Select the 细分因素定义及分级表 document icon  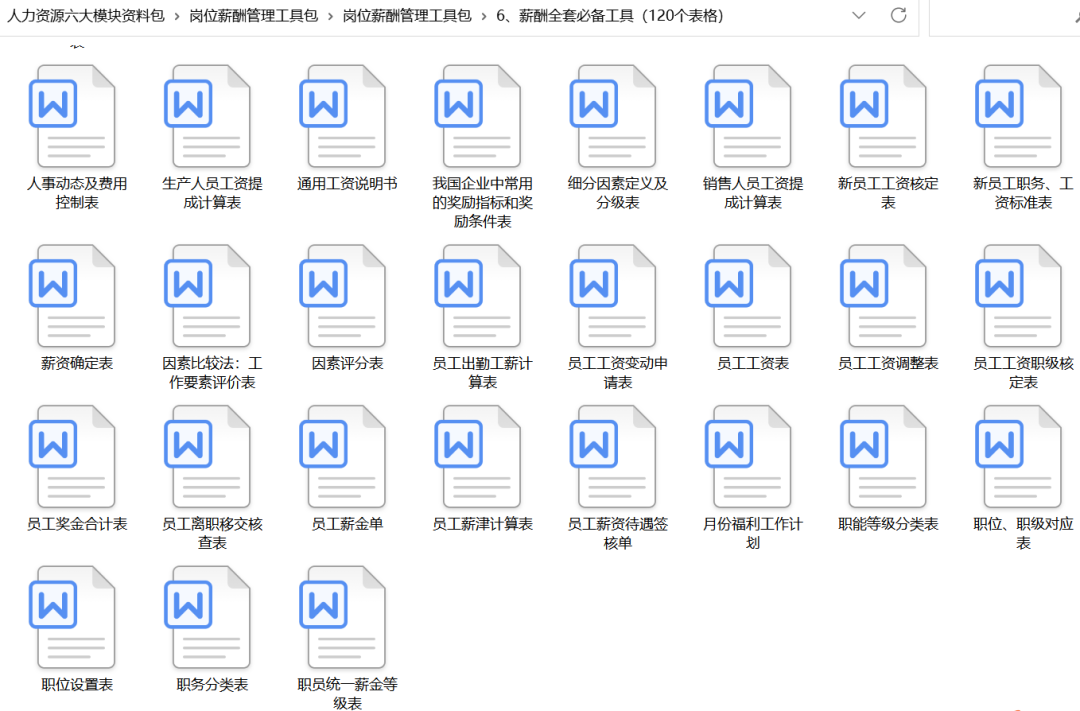613,116
